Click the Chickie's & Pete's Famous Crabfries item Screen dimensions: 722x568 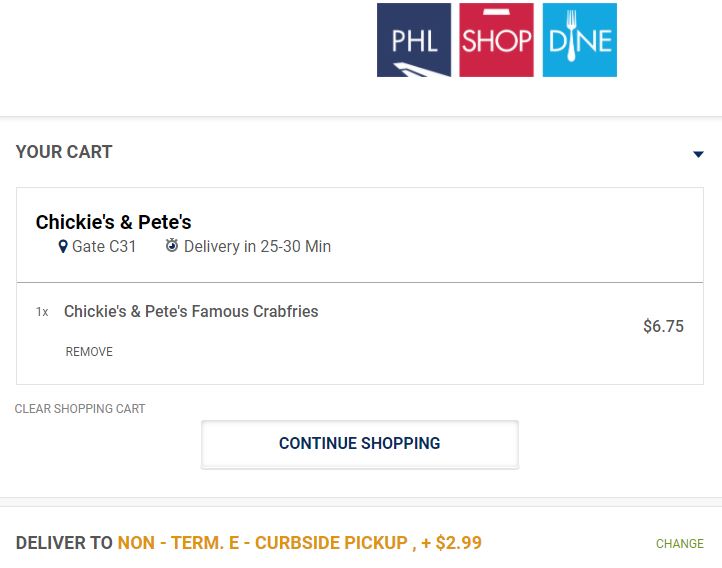191,312
